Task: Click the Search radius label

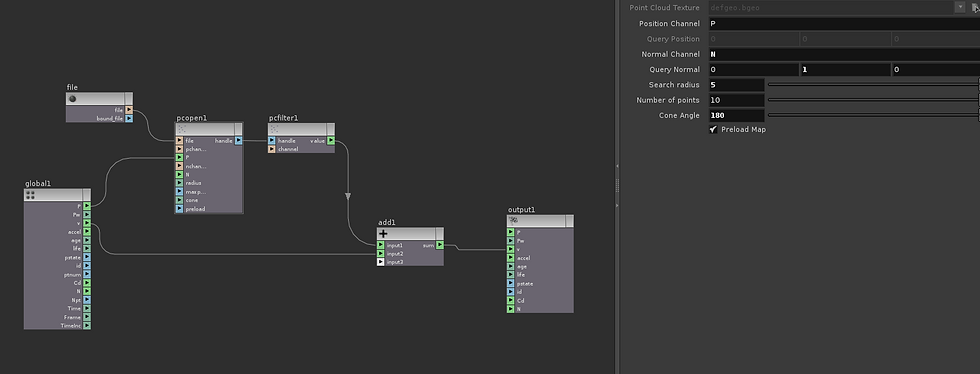Action: coord(674,84)
